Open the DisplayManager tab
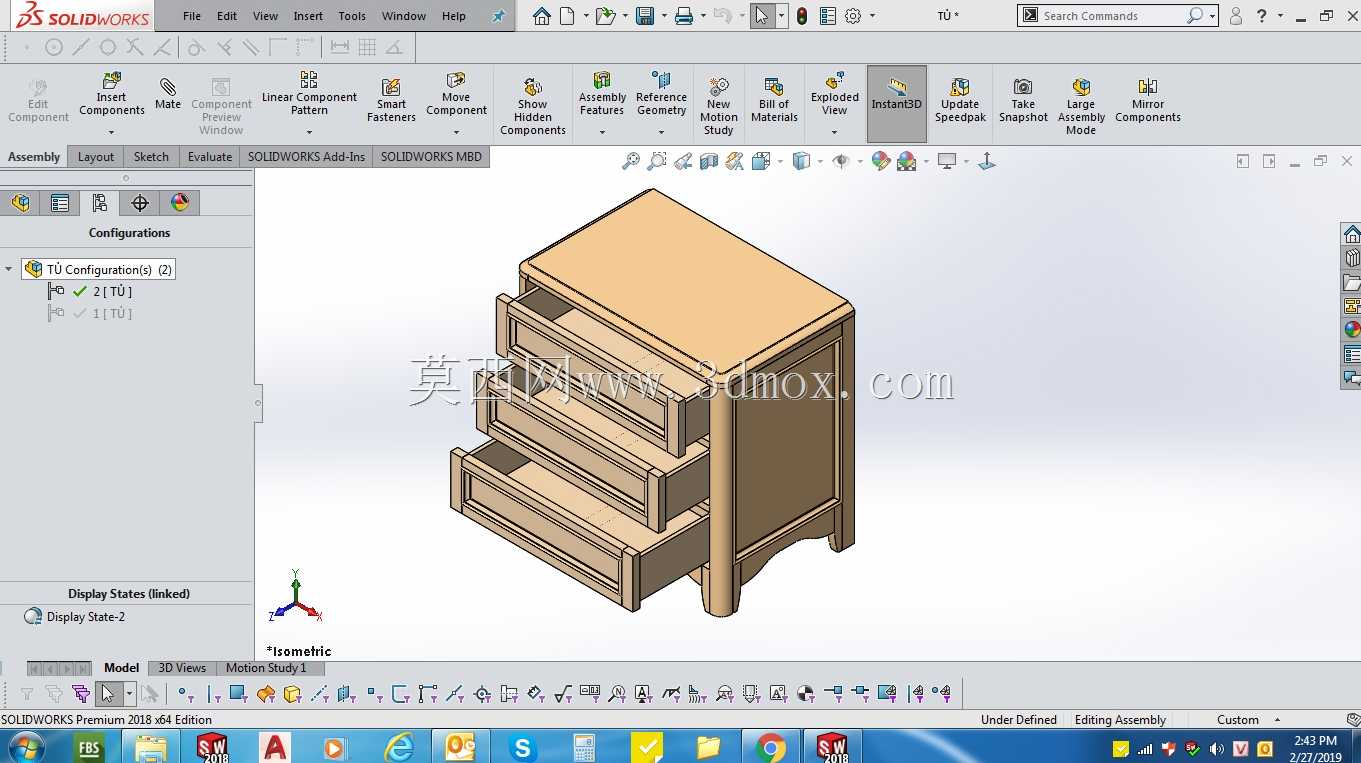Viewport: 1361px width, 763px height. (180, 203)
